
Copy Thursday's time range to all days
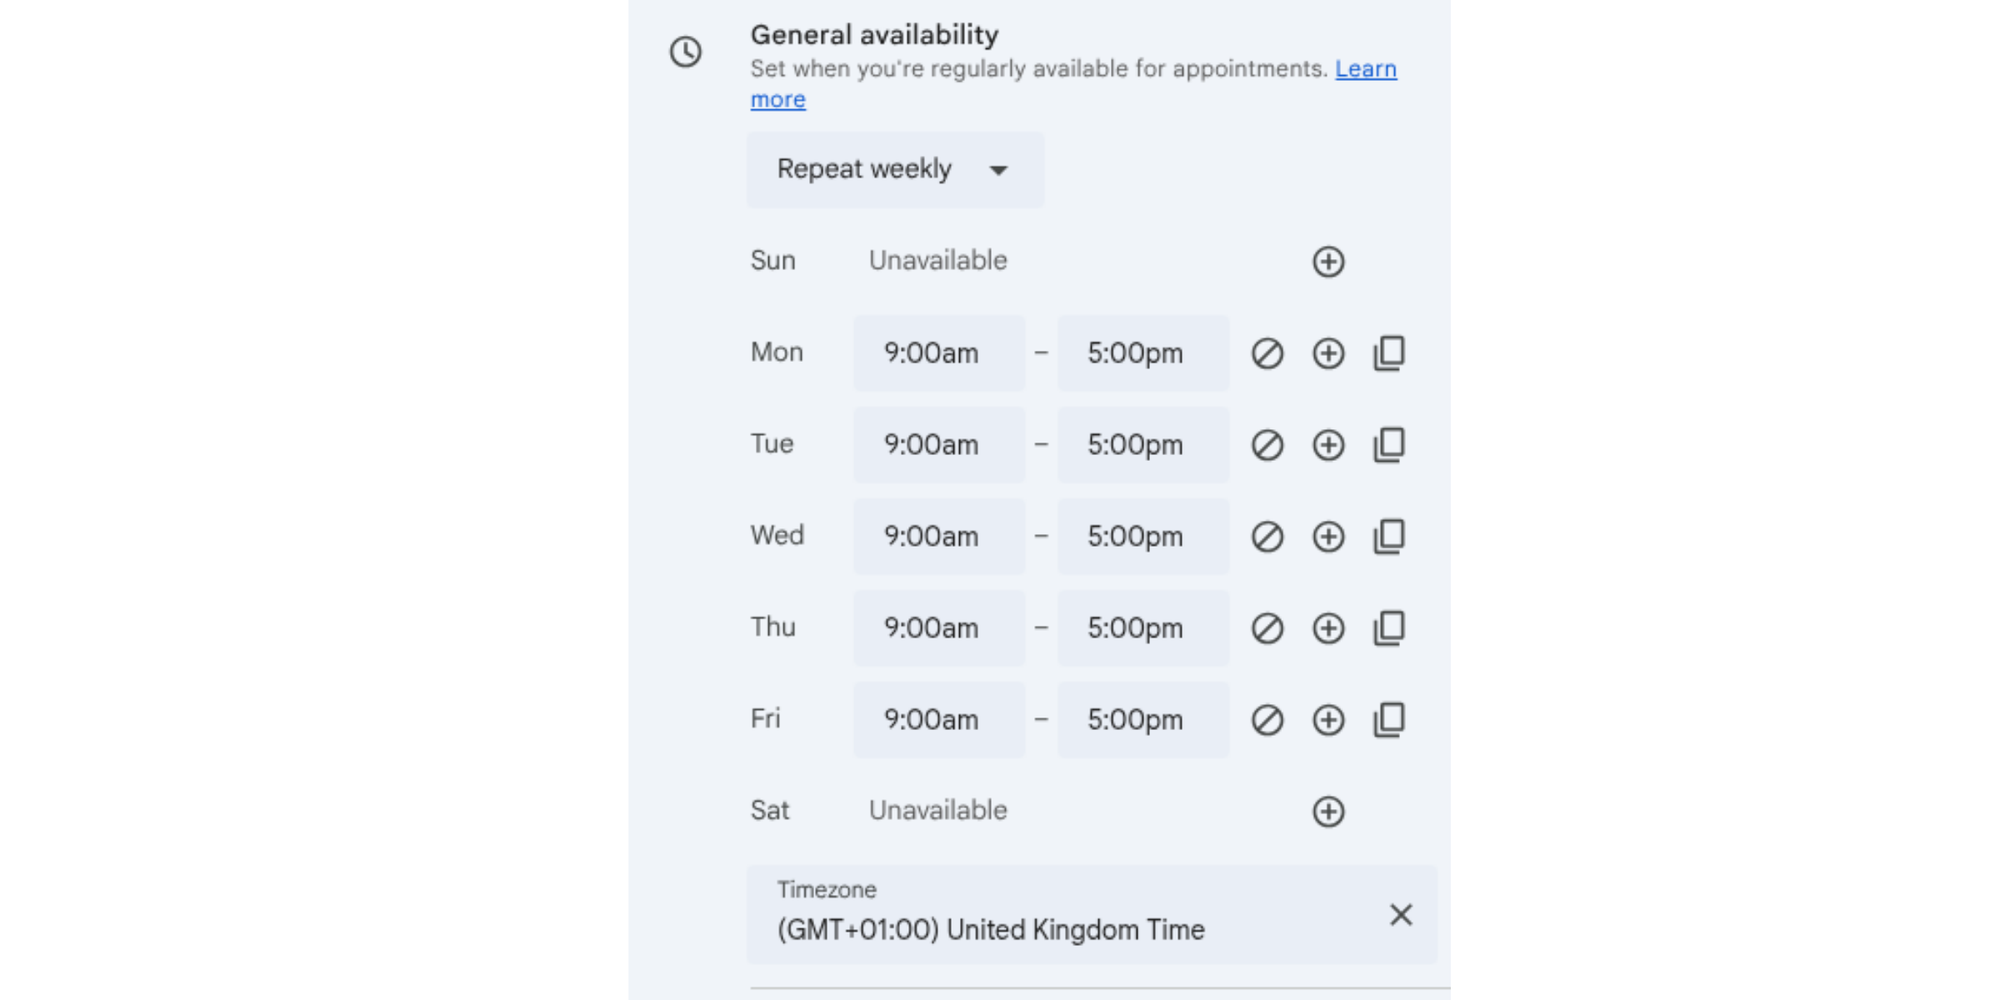[1388, 628]
